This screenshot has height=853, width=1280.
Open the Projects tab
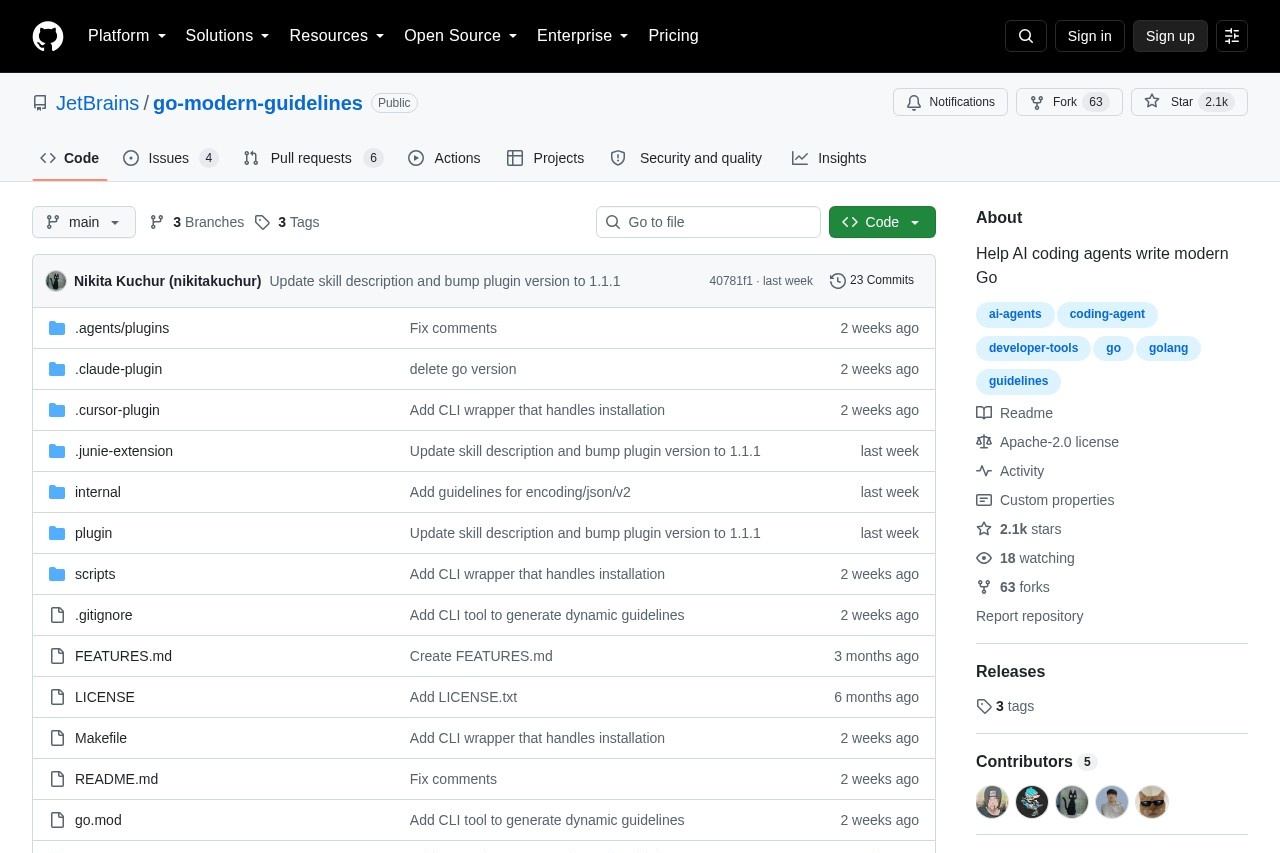coord(546,158)
